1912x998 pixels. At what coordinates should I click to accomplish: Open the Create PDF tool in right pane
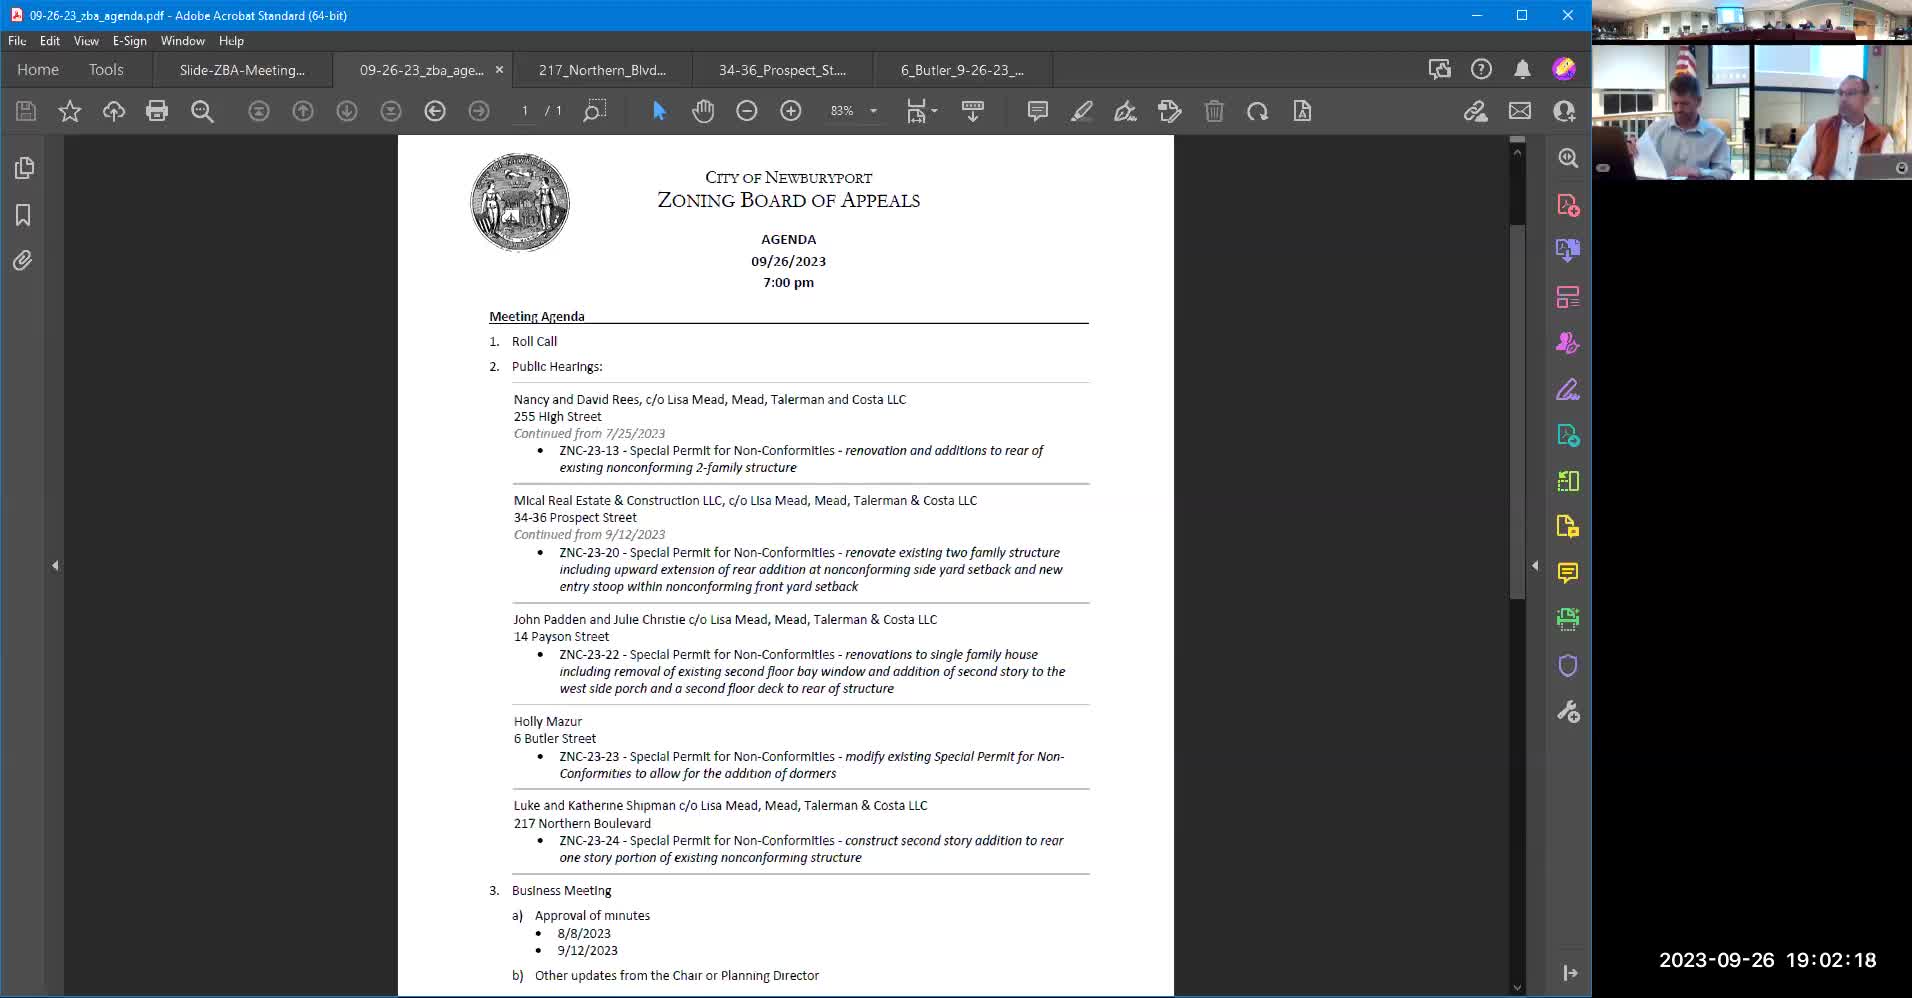(x=1568, y=205)
